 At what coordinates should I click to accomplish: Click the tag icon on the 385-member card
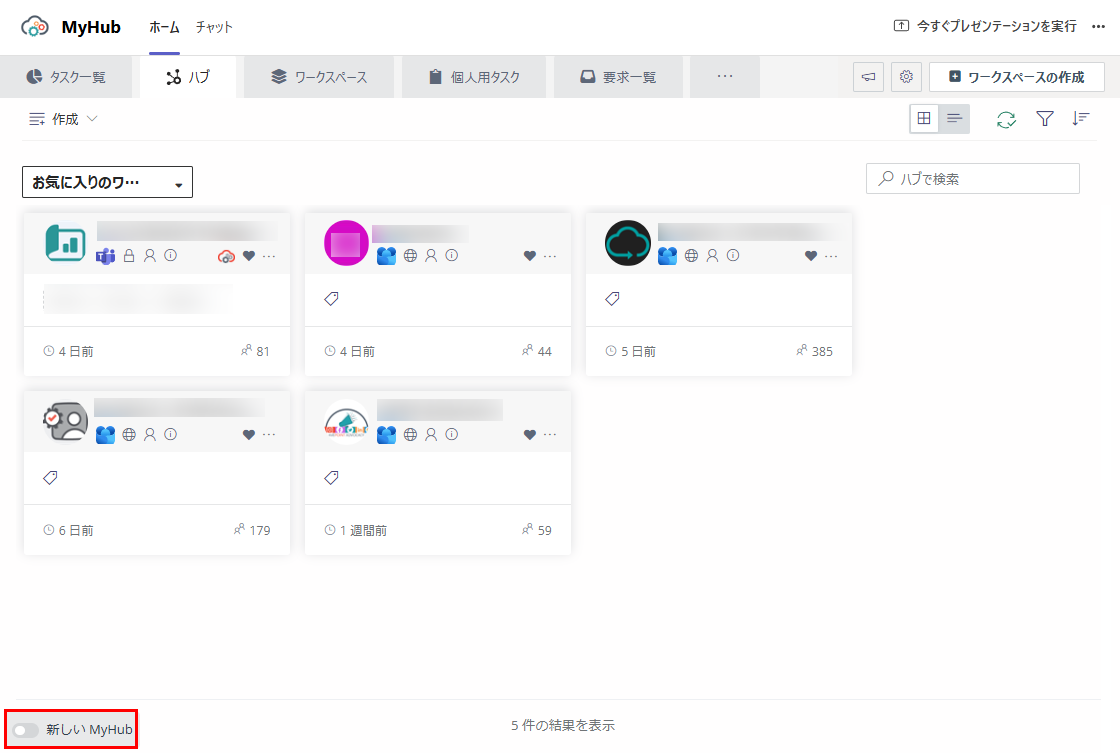pos(612,299)
